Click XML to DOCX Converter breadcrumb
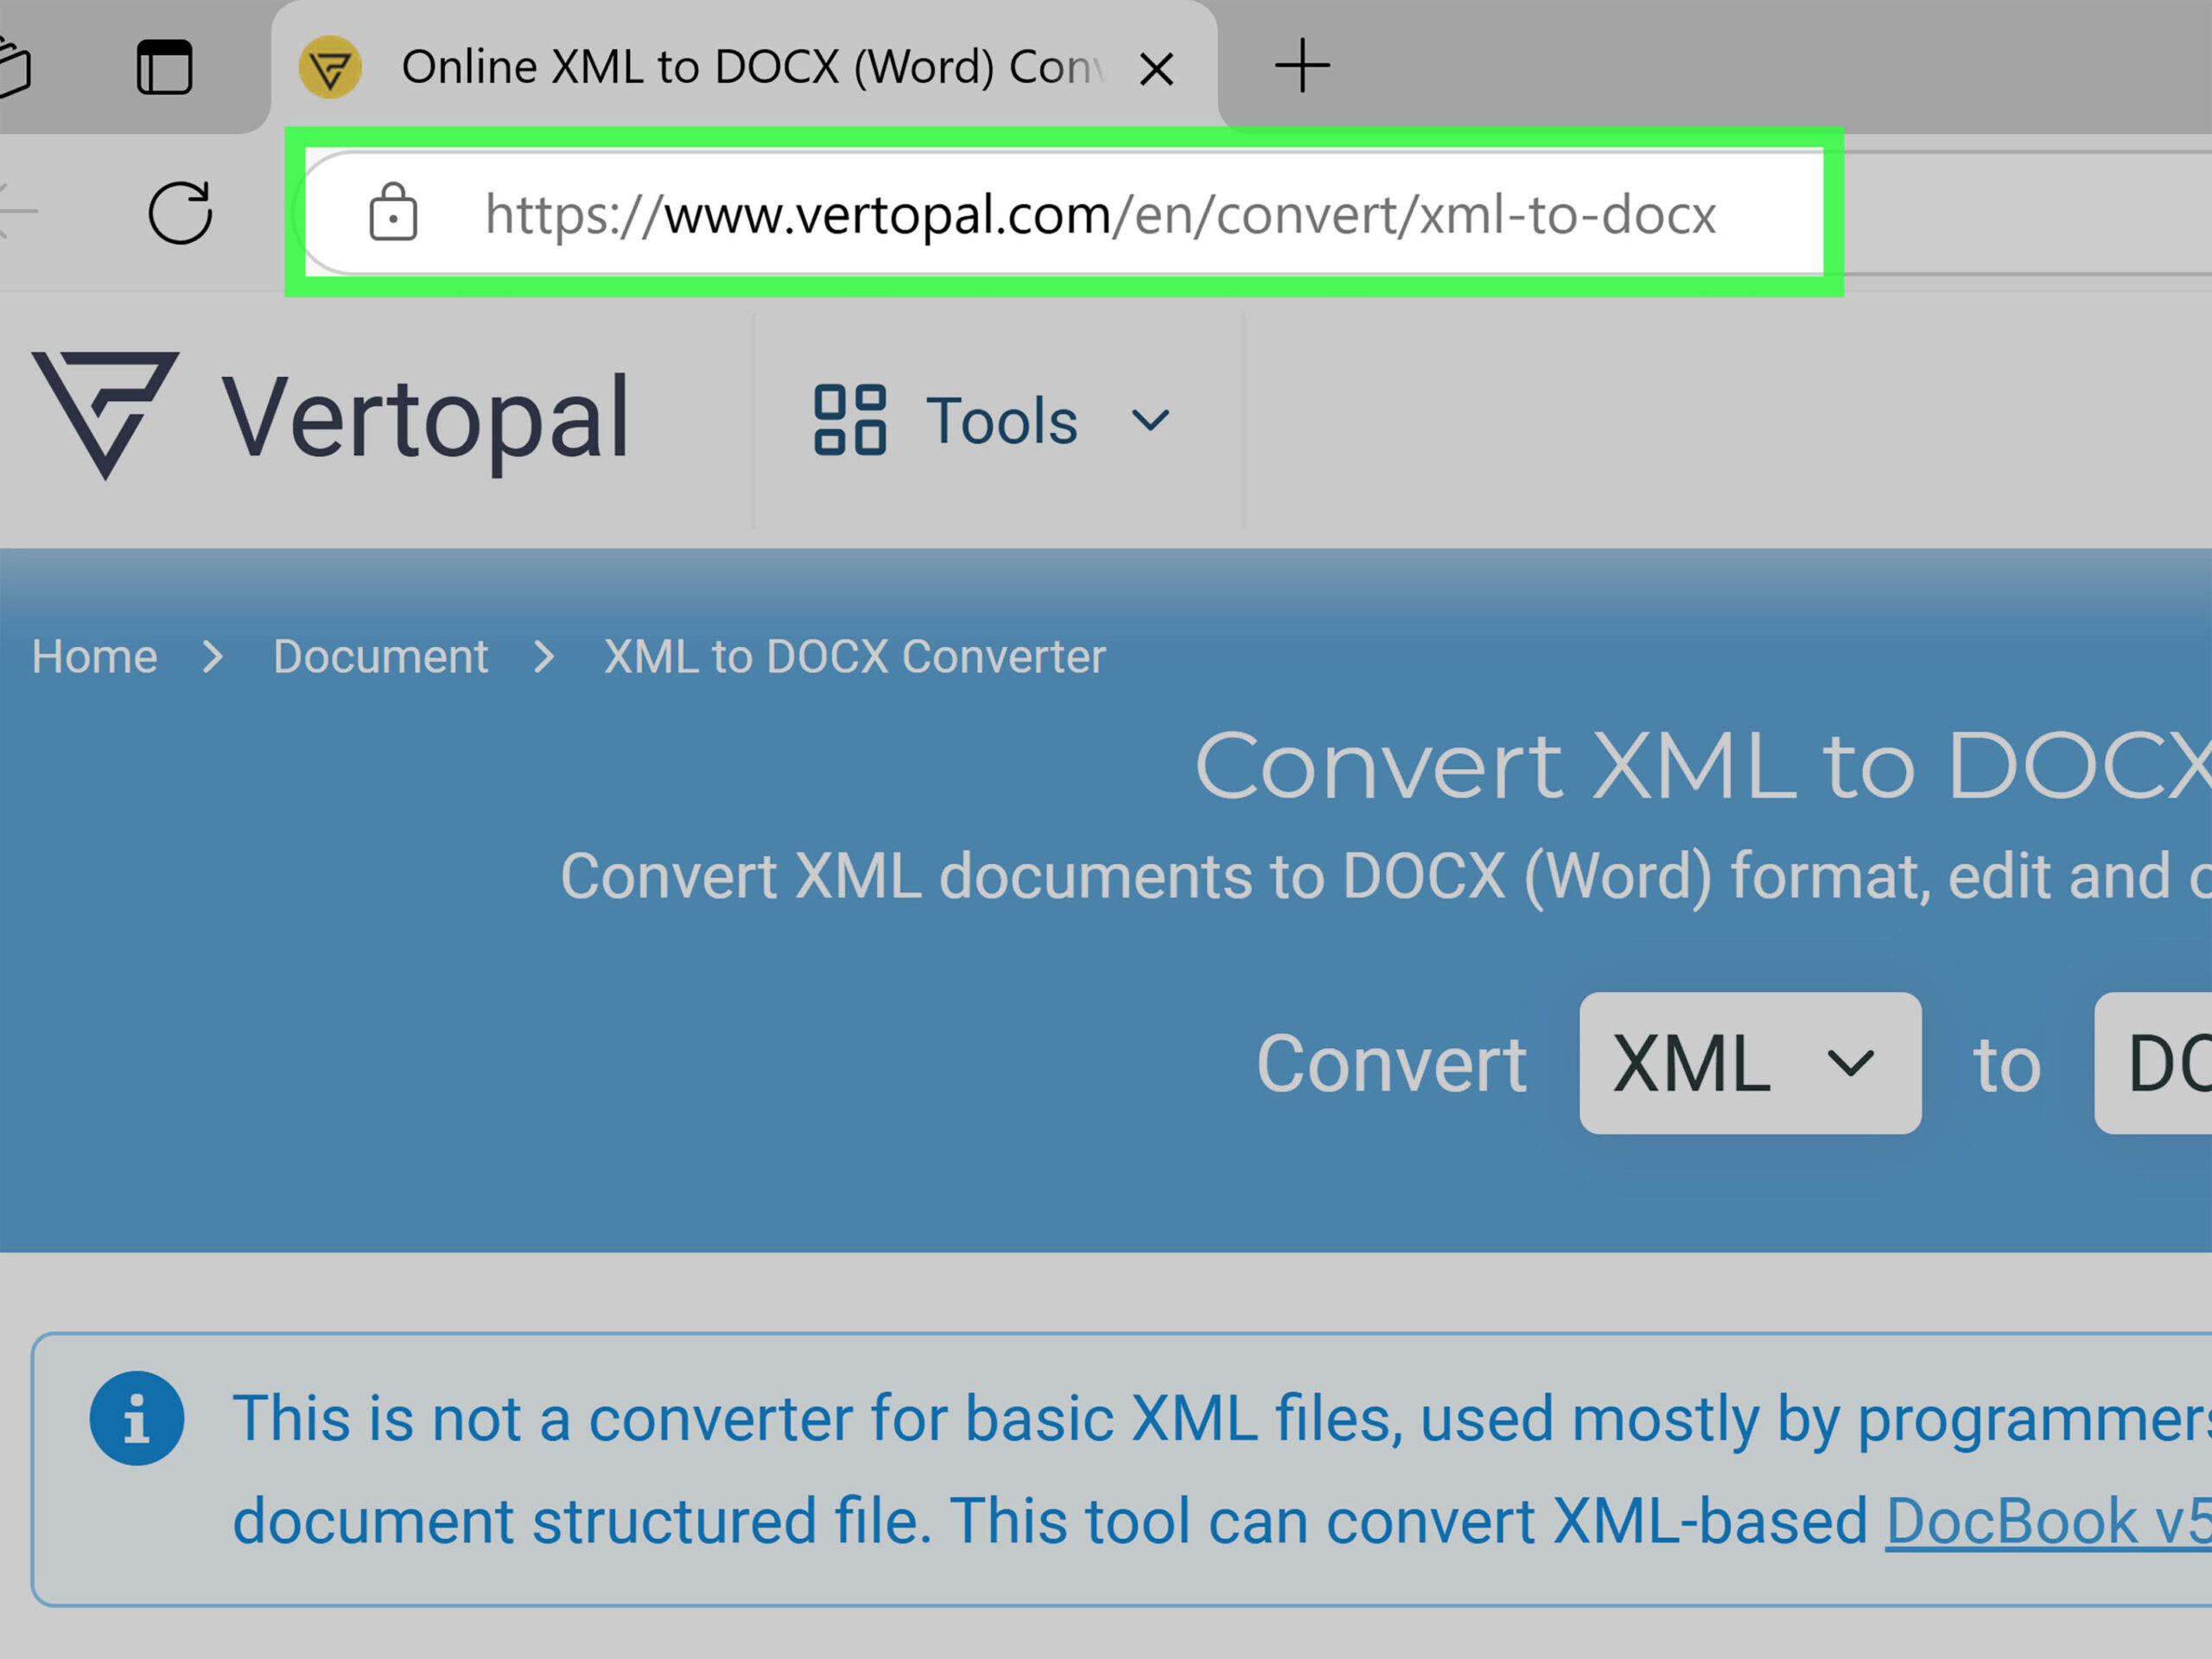Image resolution: width=2212 pixels, height=1659 pixels. (x=855, y=657)
